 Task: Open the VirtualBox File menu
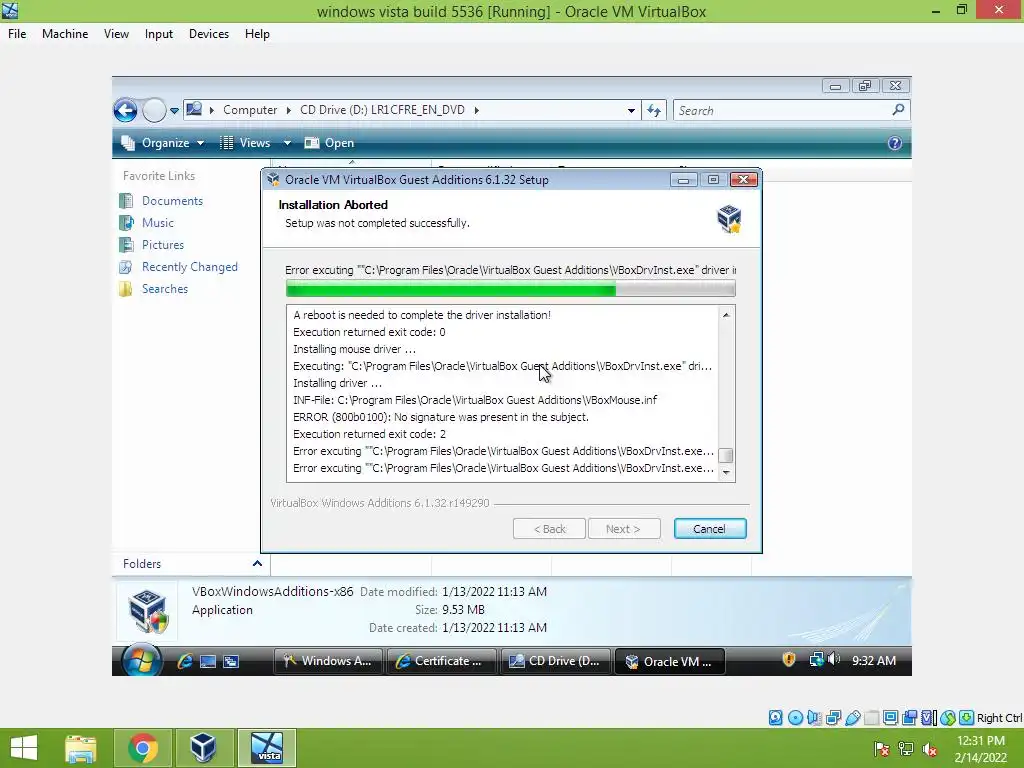click(x=17, y=34)
